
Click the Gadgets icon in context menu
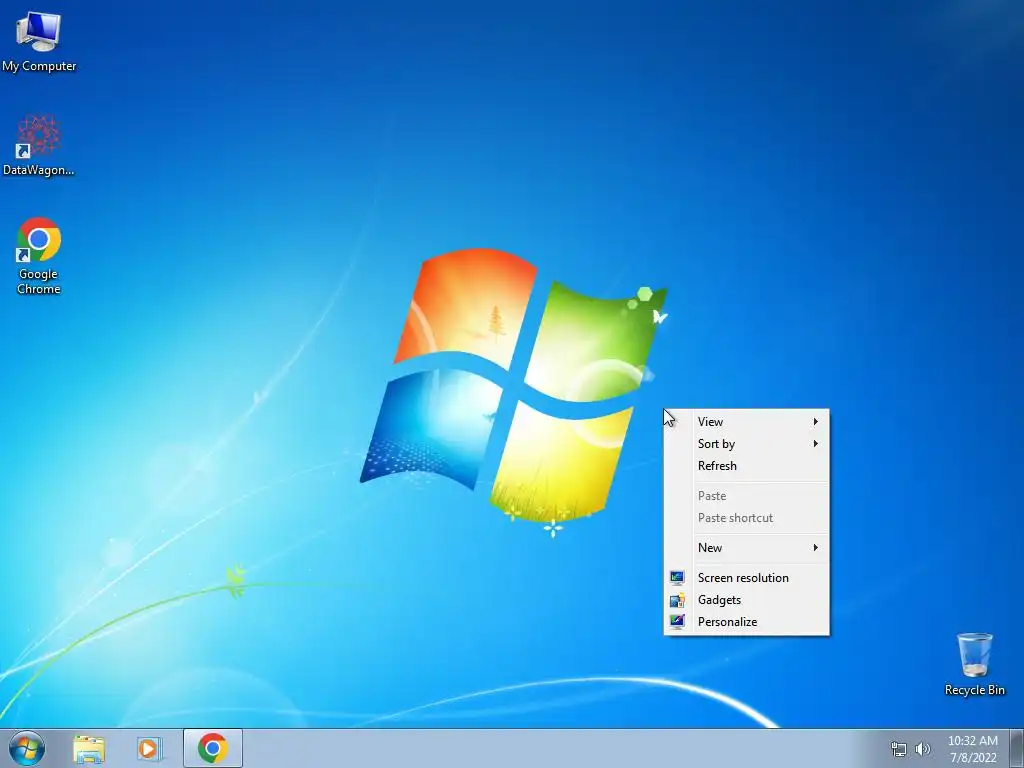coord(677,600)
